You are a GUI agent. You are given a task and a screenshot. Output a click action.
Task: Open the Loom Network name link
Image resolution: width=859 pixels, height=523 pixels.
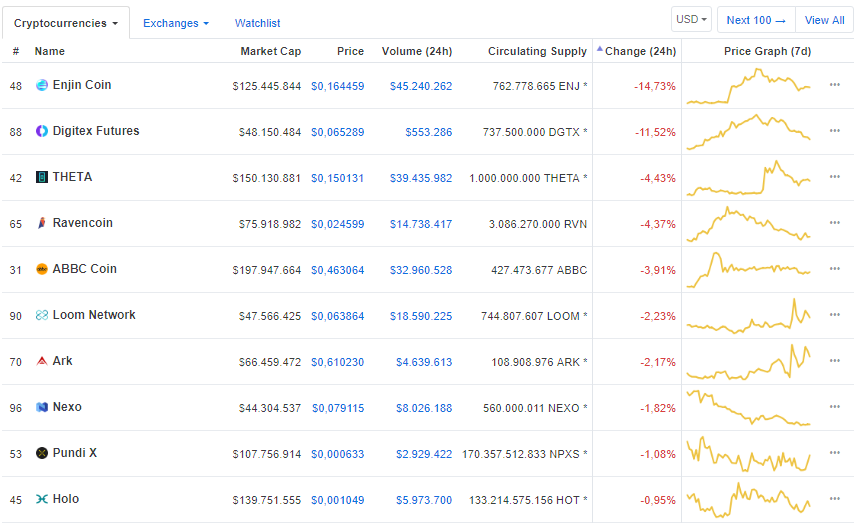pyautogui.click(x=94, y=315)
